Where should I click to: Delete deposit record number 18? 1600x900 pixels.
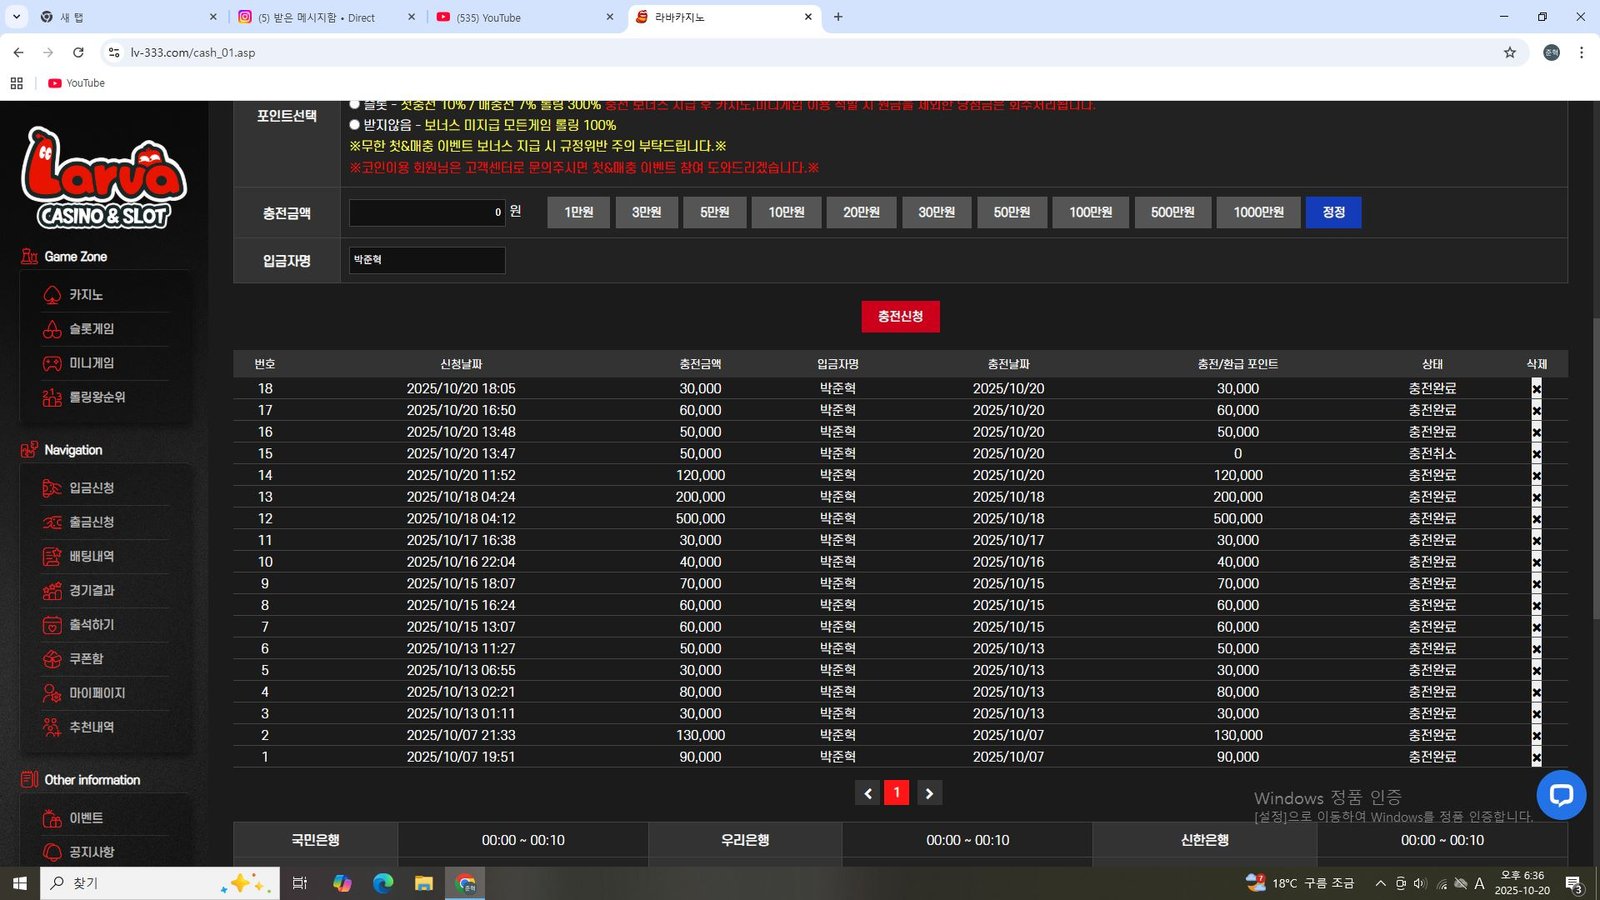pos(1536,389)
